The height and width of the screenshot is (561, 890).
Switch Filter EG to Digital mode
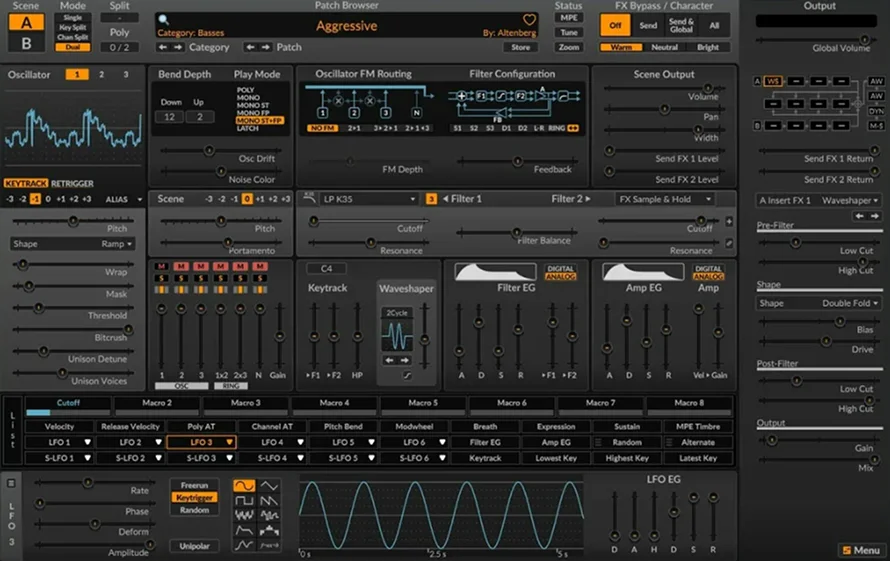(560, 267)
